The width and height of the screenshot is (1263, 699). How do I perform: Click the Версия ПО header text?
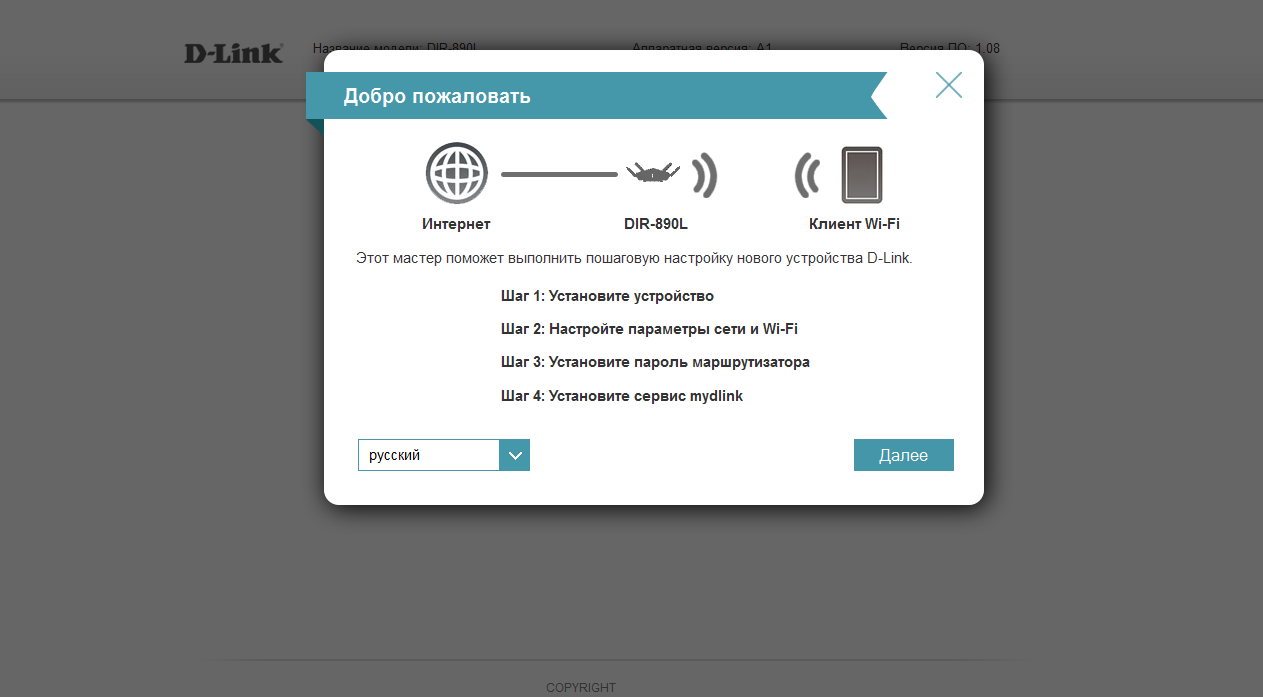pos(949,48)
